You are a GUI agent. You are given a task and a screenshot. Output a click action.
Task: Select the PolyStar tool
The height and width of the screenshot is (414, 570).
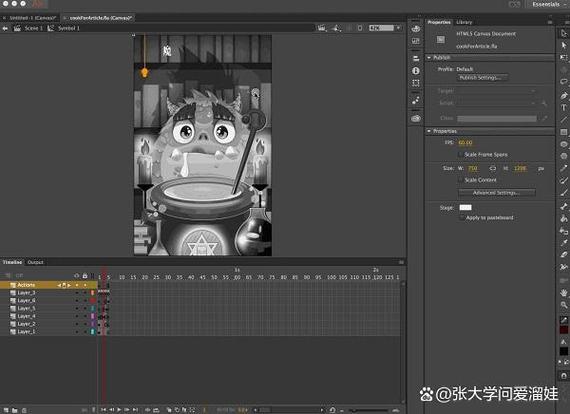(564, 156)
